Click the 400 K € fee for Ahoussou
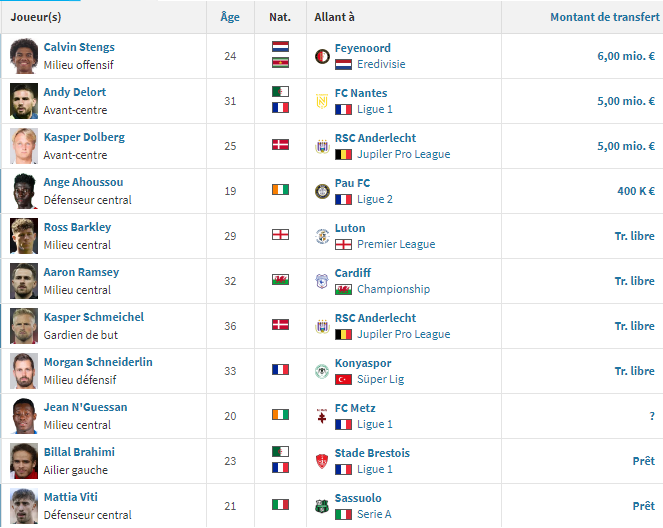 click(636, 191)
